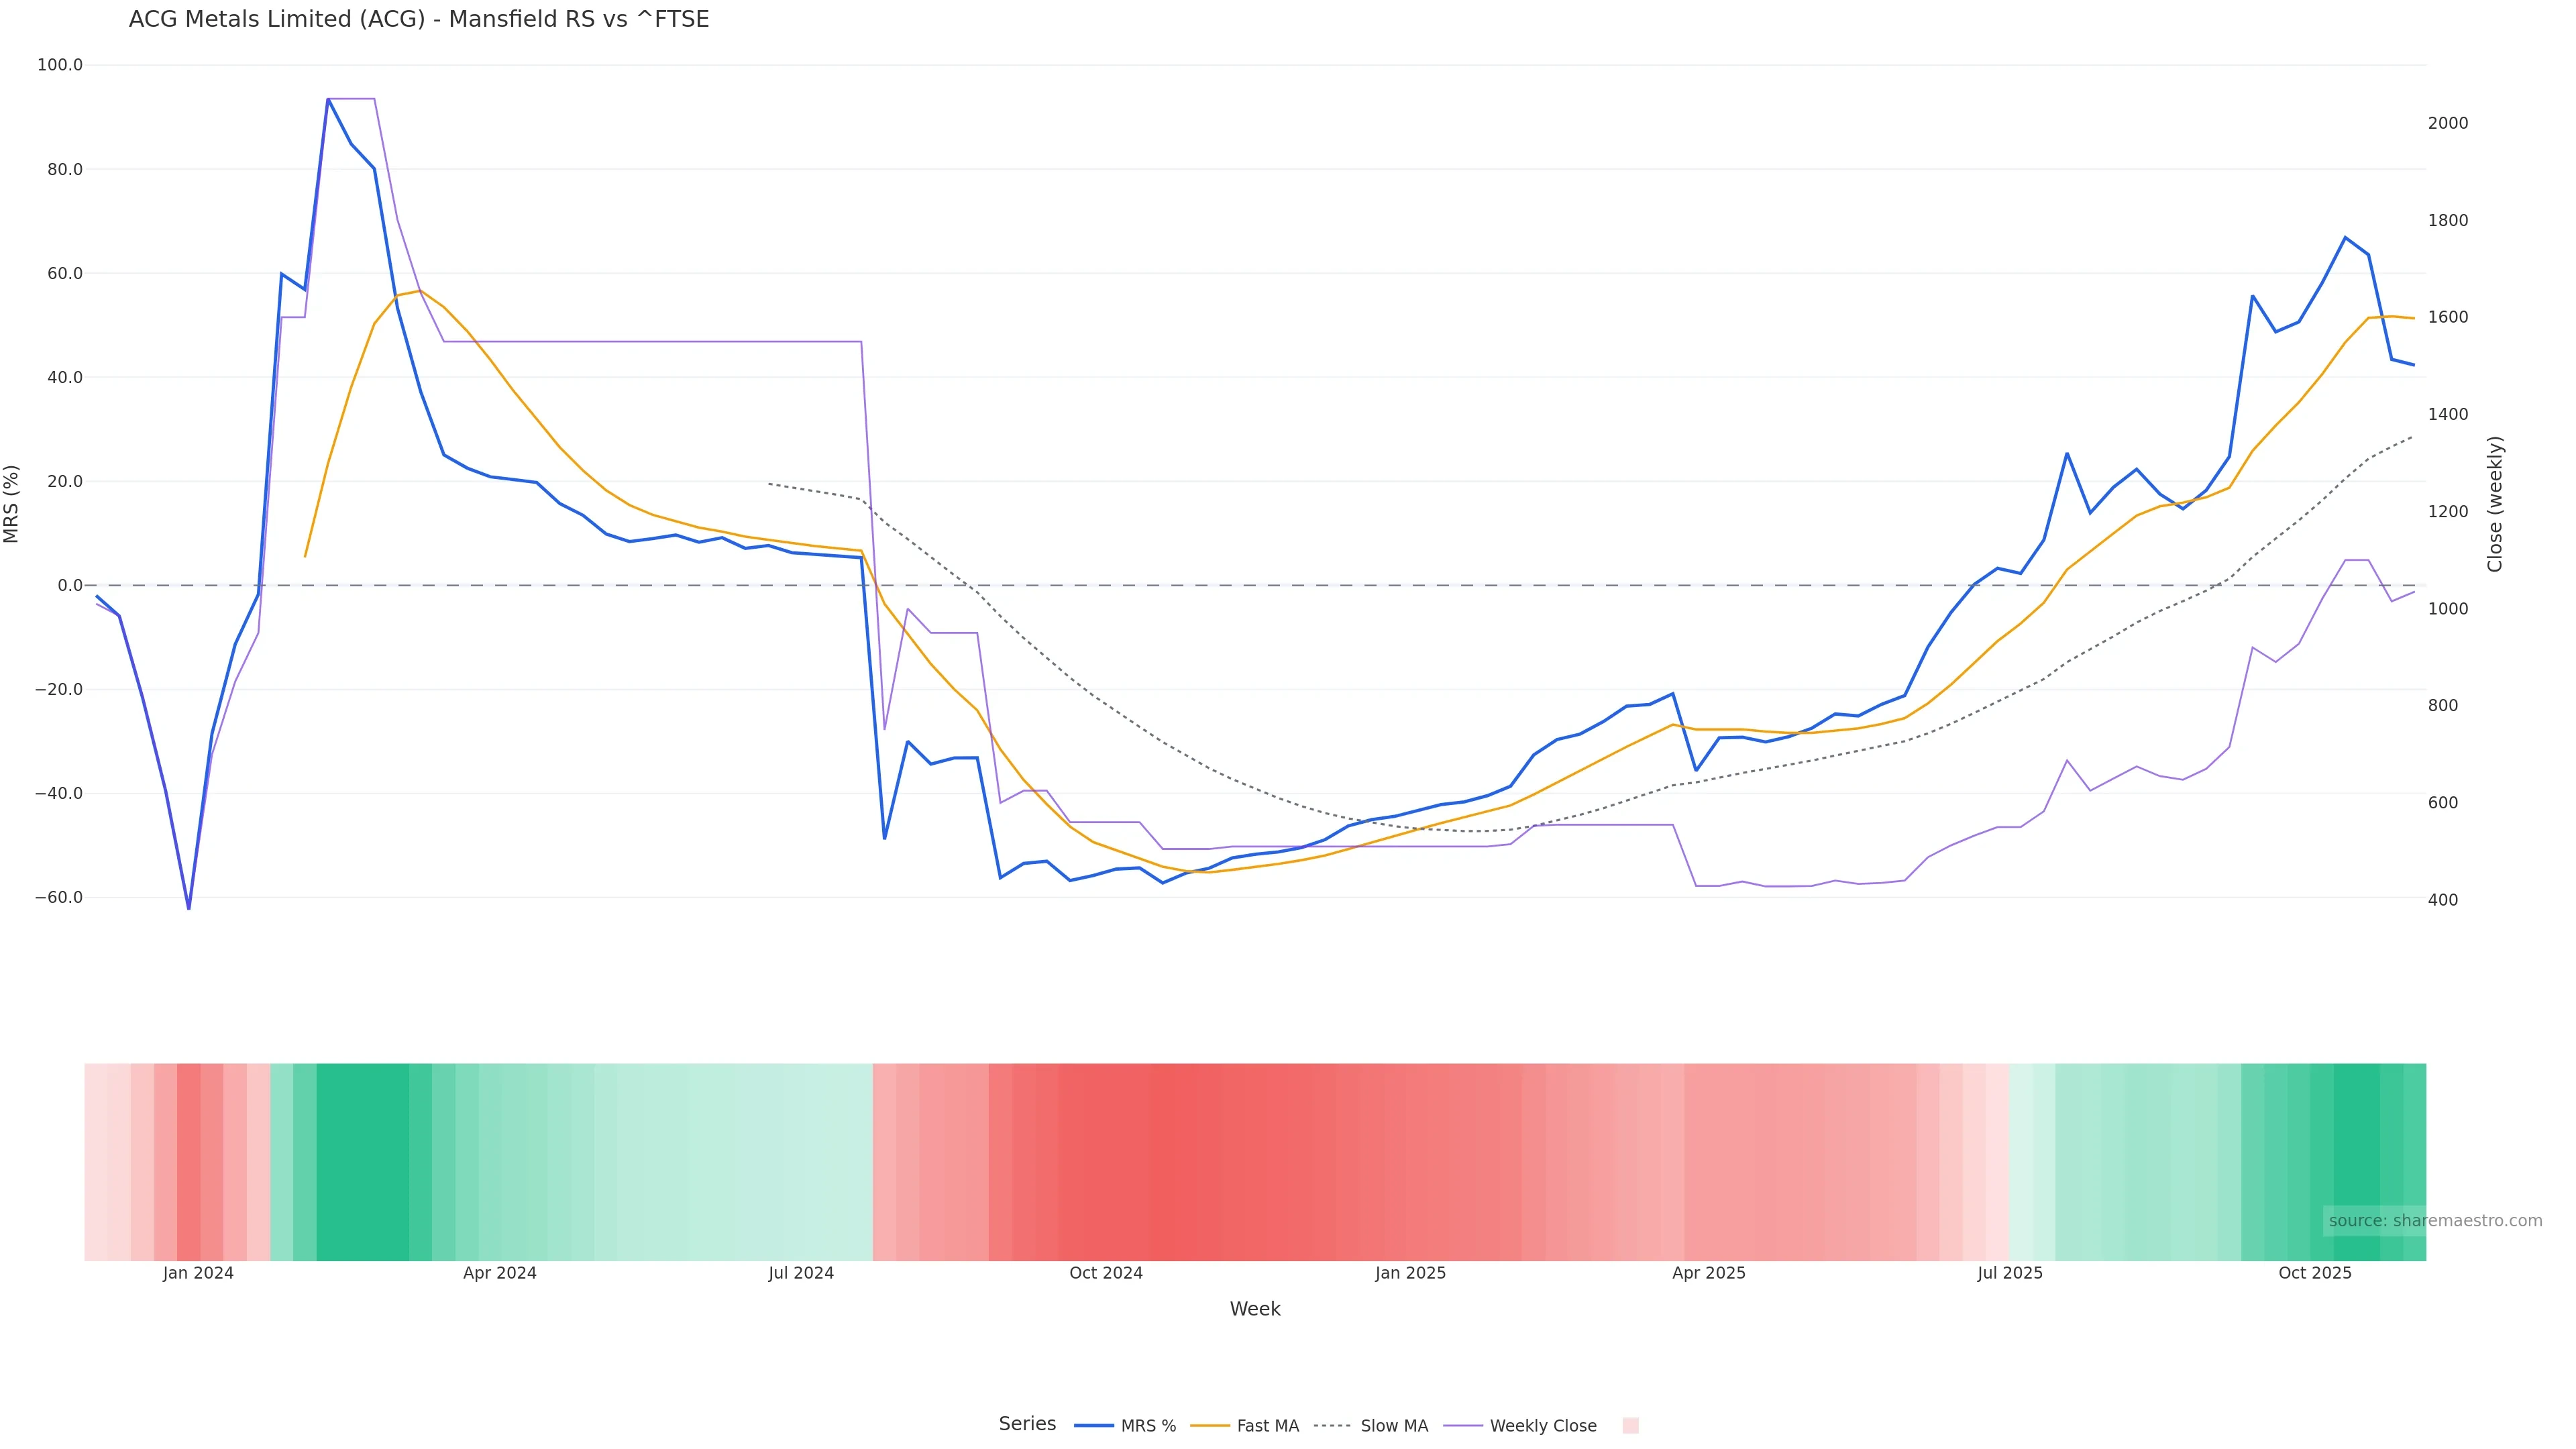The height and width of the screenshot is (1449, 2576).
Task: Click the pink swatch ending the legend
Action: coord(1630,1426)
